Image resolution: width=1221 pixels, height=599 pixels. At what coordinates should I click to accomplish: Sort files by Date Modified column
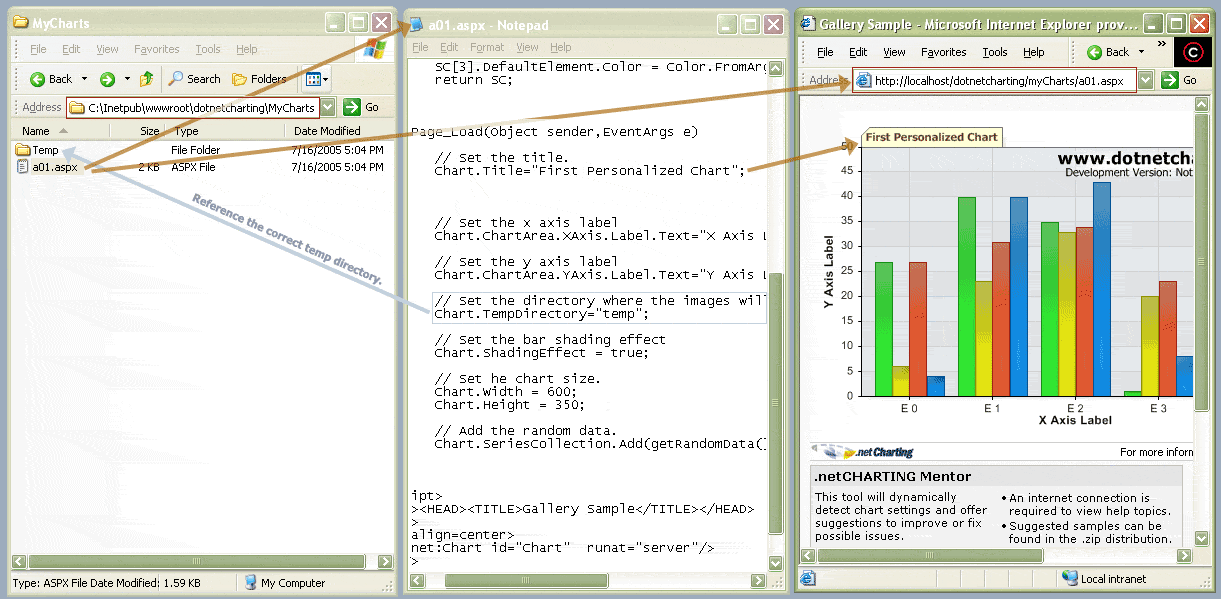tap(327, 131)
